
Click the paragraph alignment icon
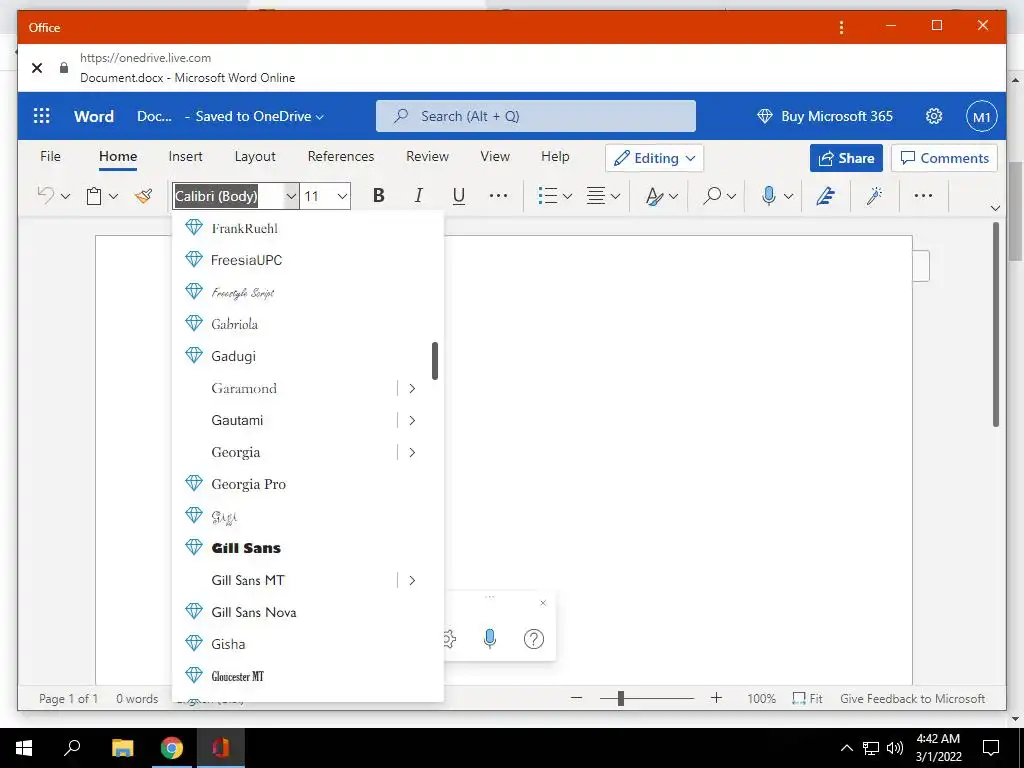coord(596,195)
